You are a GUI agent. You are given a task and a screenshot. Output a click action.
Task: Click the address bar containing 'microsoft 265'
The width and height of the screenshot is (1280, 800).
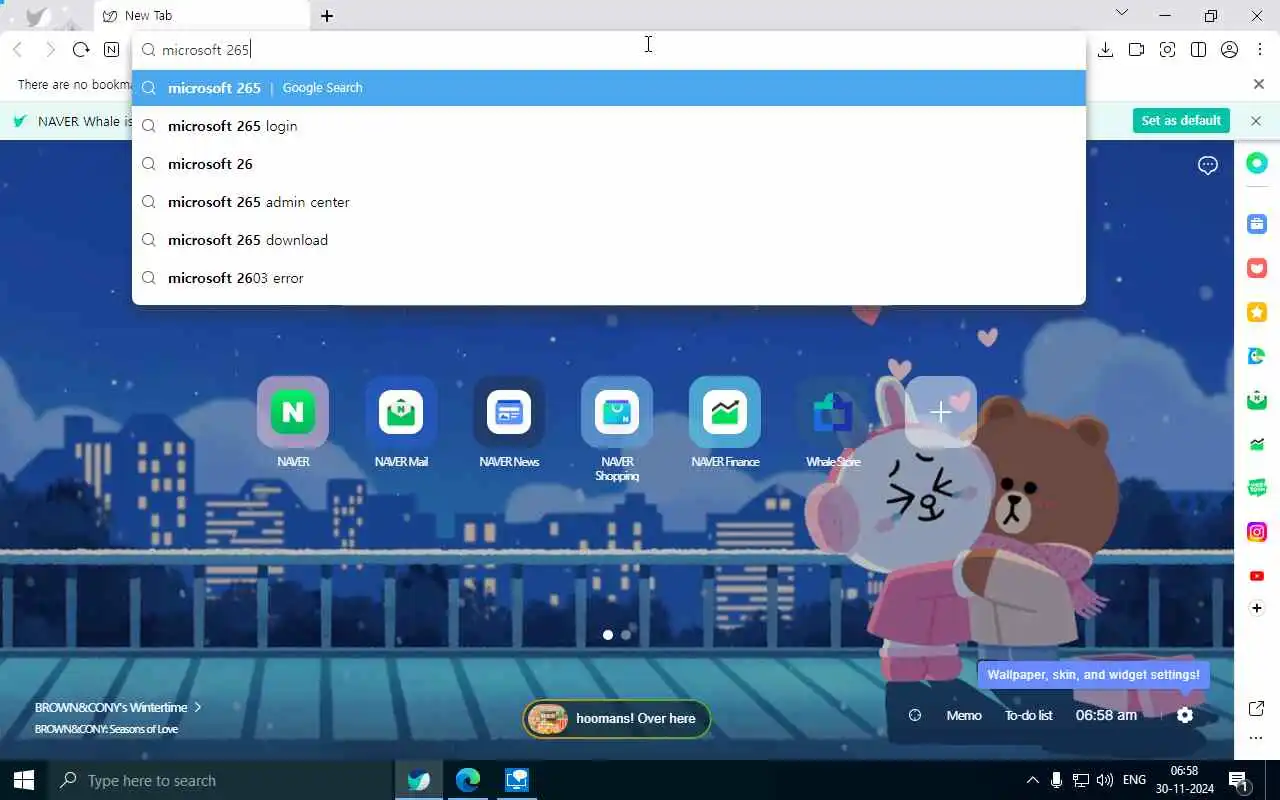[x=609, y=49]
